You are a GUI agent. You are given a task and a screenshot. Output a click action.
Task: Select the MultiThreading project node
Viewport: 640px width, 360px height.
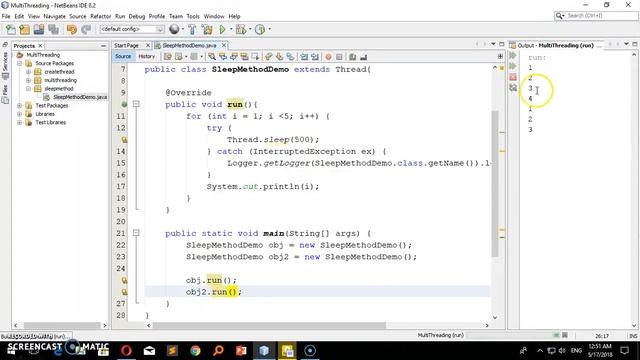point(43,55)
